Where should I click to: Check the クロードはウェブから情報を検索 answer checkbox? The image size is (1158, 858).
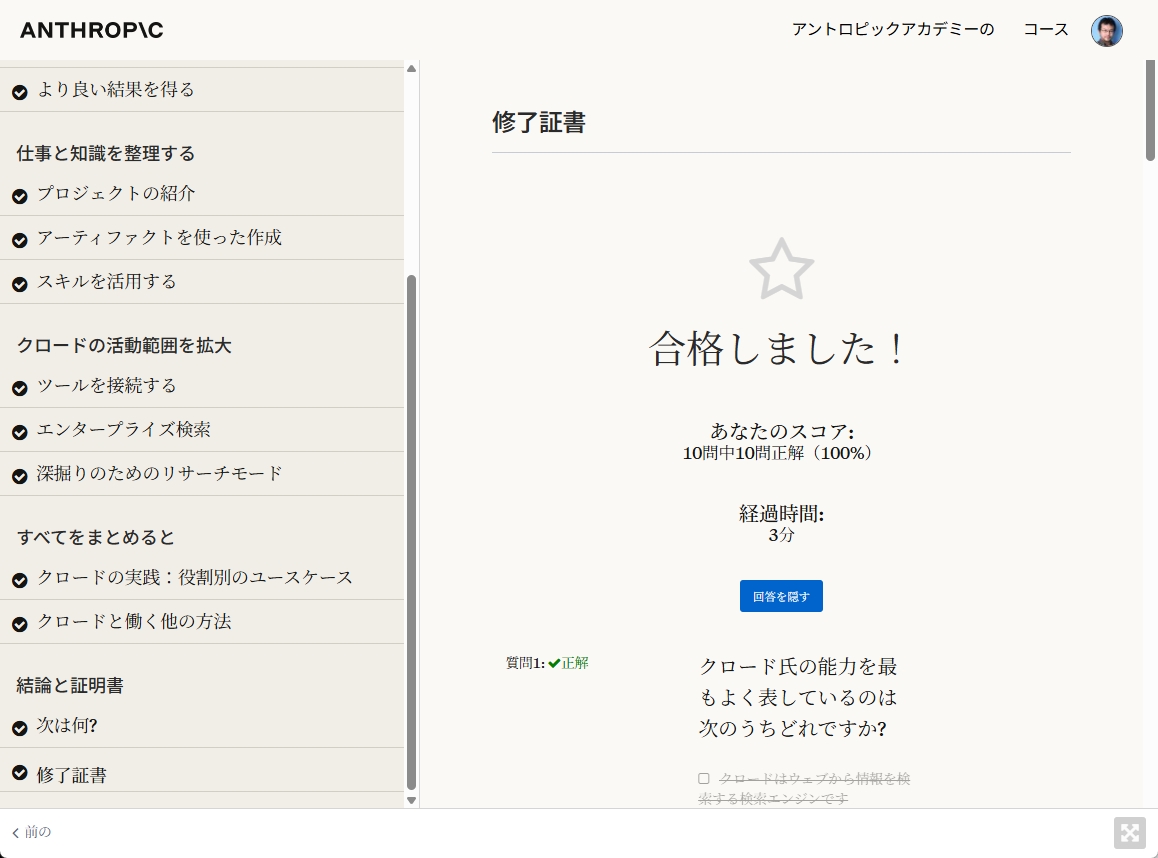tap(703, 777)
